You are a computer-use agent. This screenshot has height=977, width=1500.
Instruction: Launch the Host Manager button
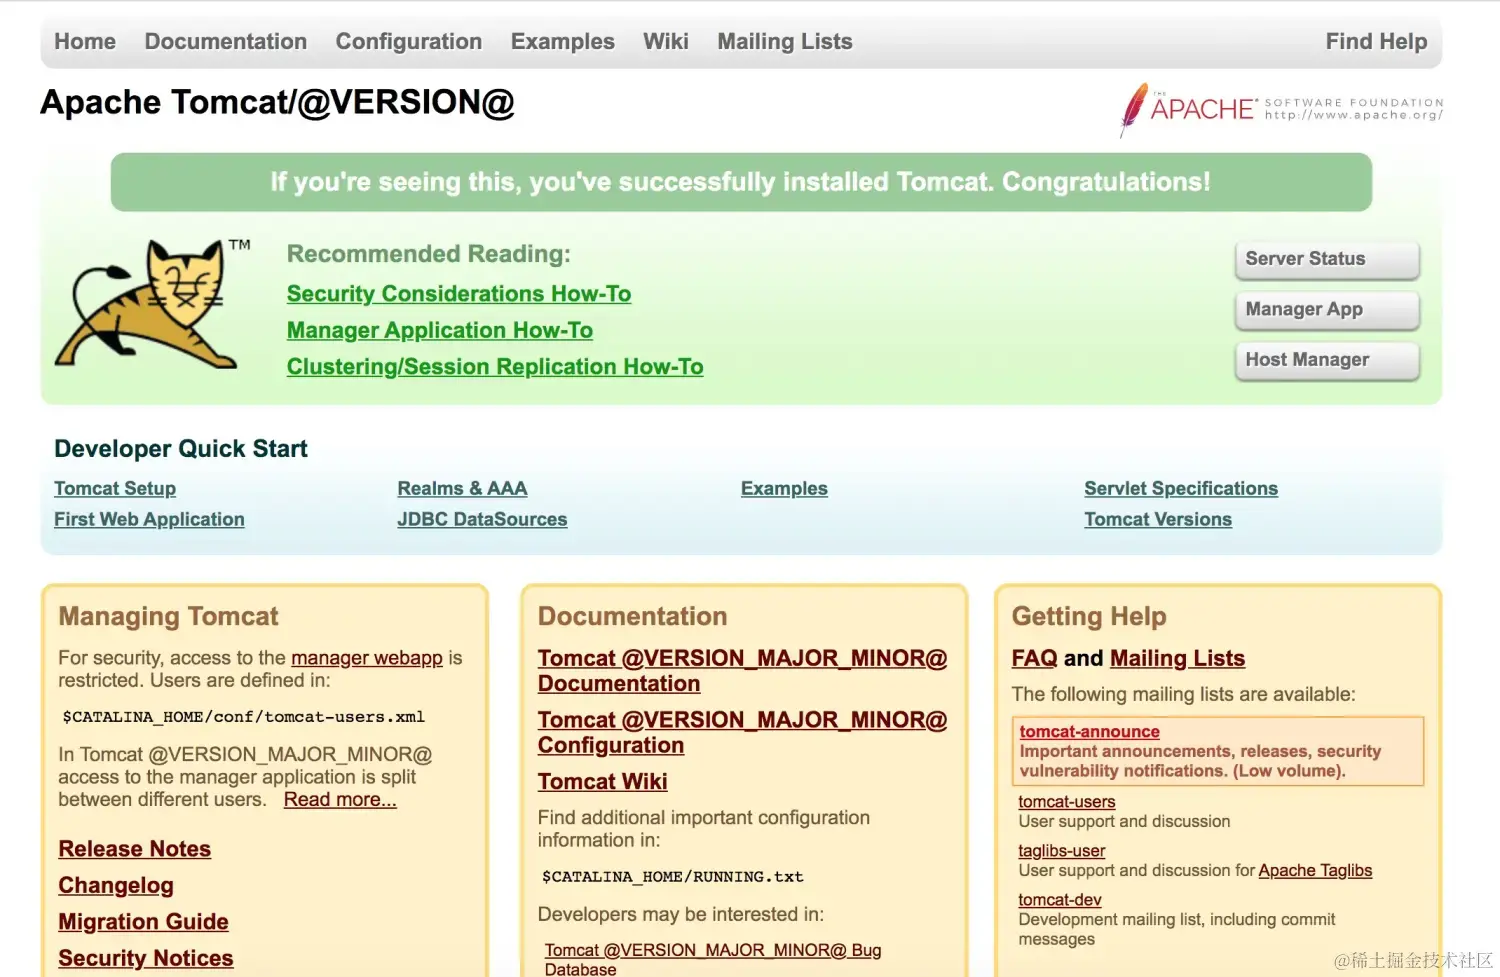pyautogui.click(x=1327, y=360)
